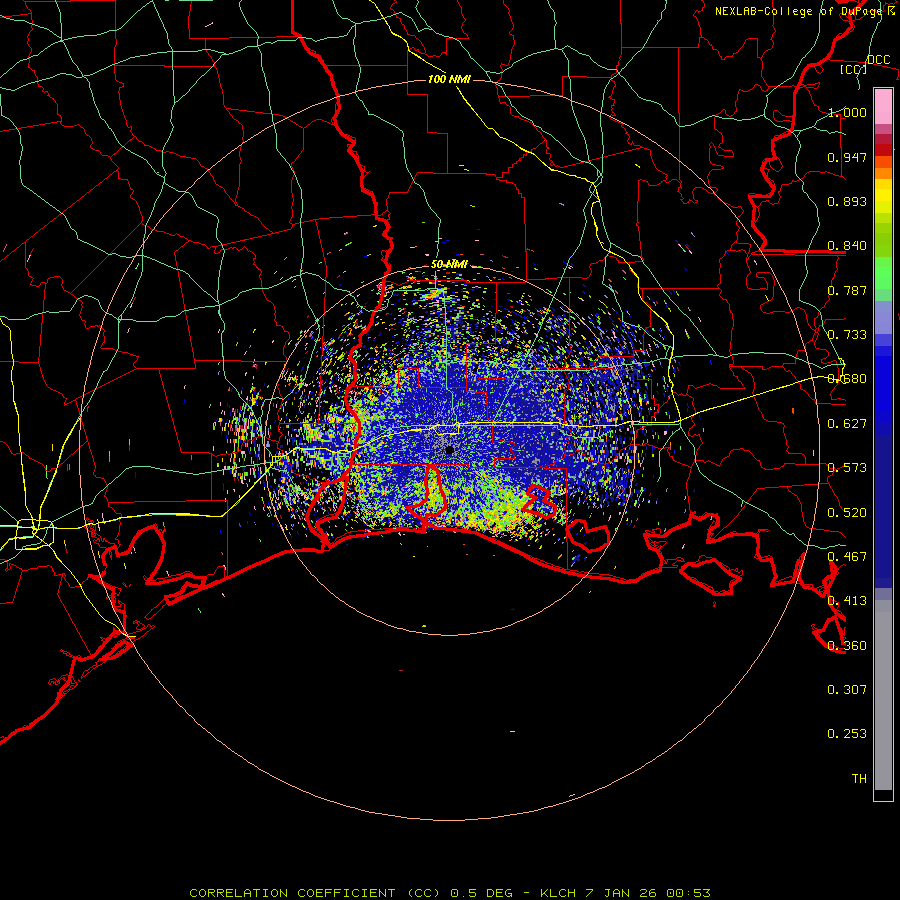
Task: Pick the red segment of the color bar
Action: point(883,150)
